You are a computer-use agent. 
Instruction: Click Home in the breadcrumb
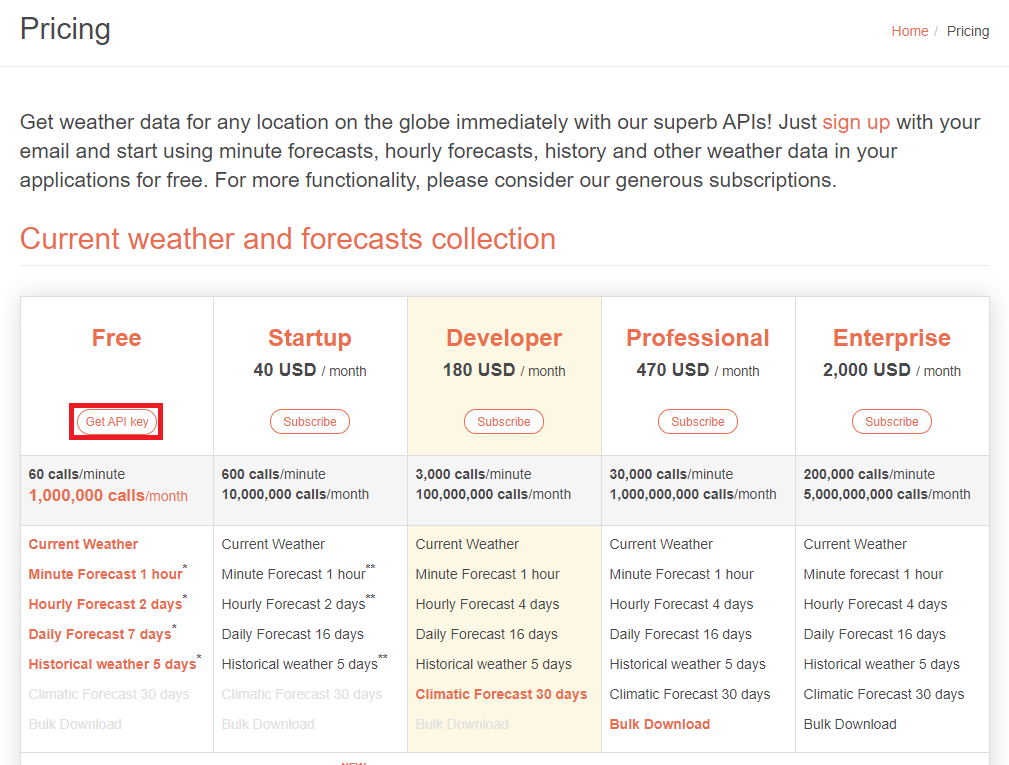coord(909,31)
